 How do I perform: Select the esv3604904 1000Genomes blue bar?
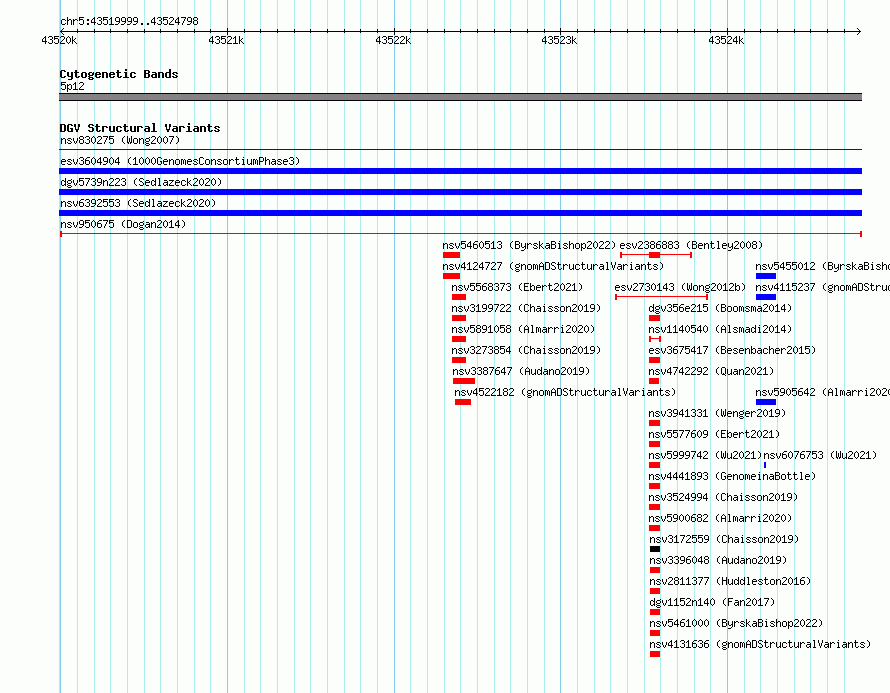460,171
